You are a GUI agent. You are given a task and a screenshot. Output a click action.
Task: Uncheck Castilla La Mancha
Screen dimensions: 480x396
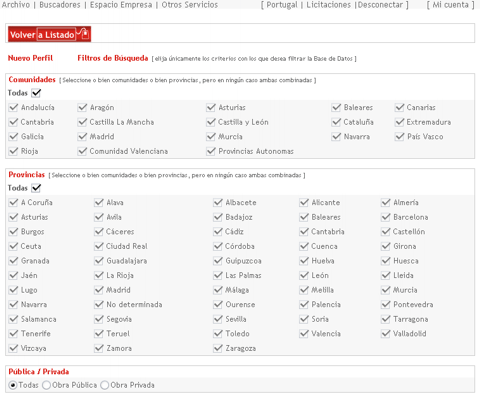coord(82,122)
